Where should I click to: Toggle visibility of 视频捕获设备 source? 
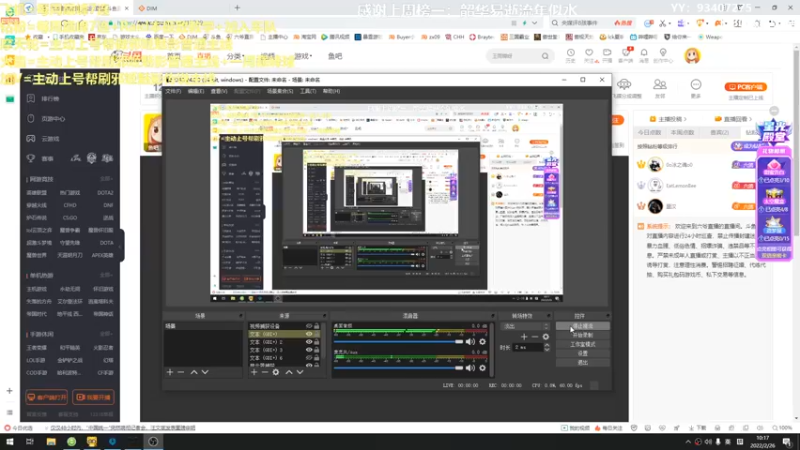[x=309, y=326]
